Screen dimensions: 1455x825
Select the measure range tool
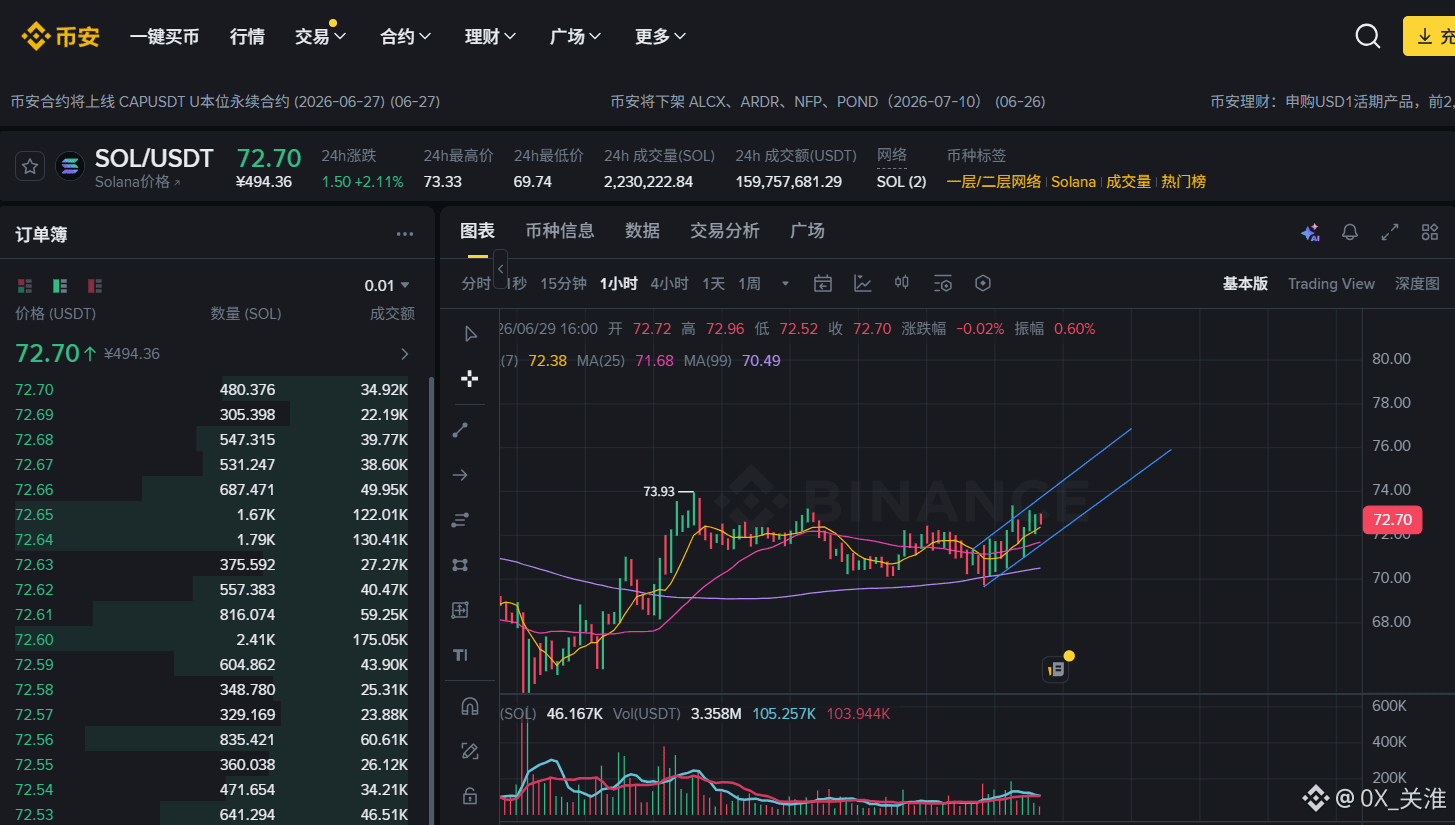click(460, 610)
